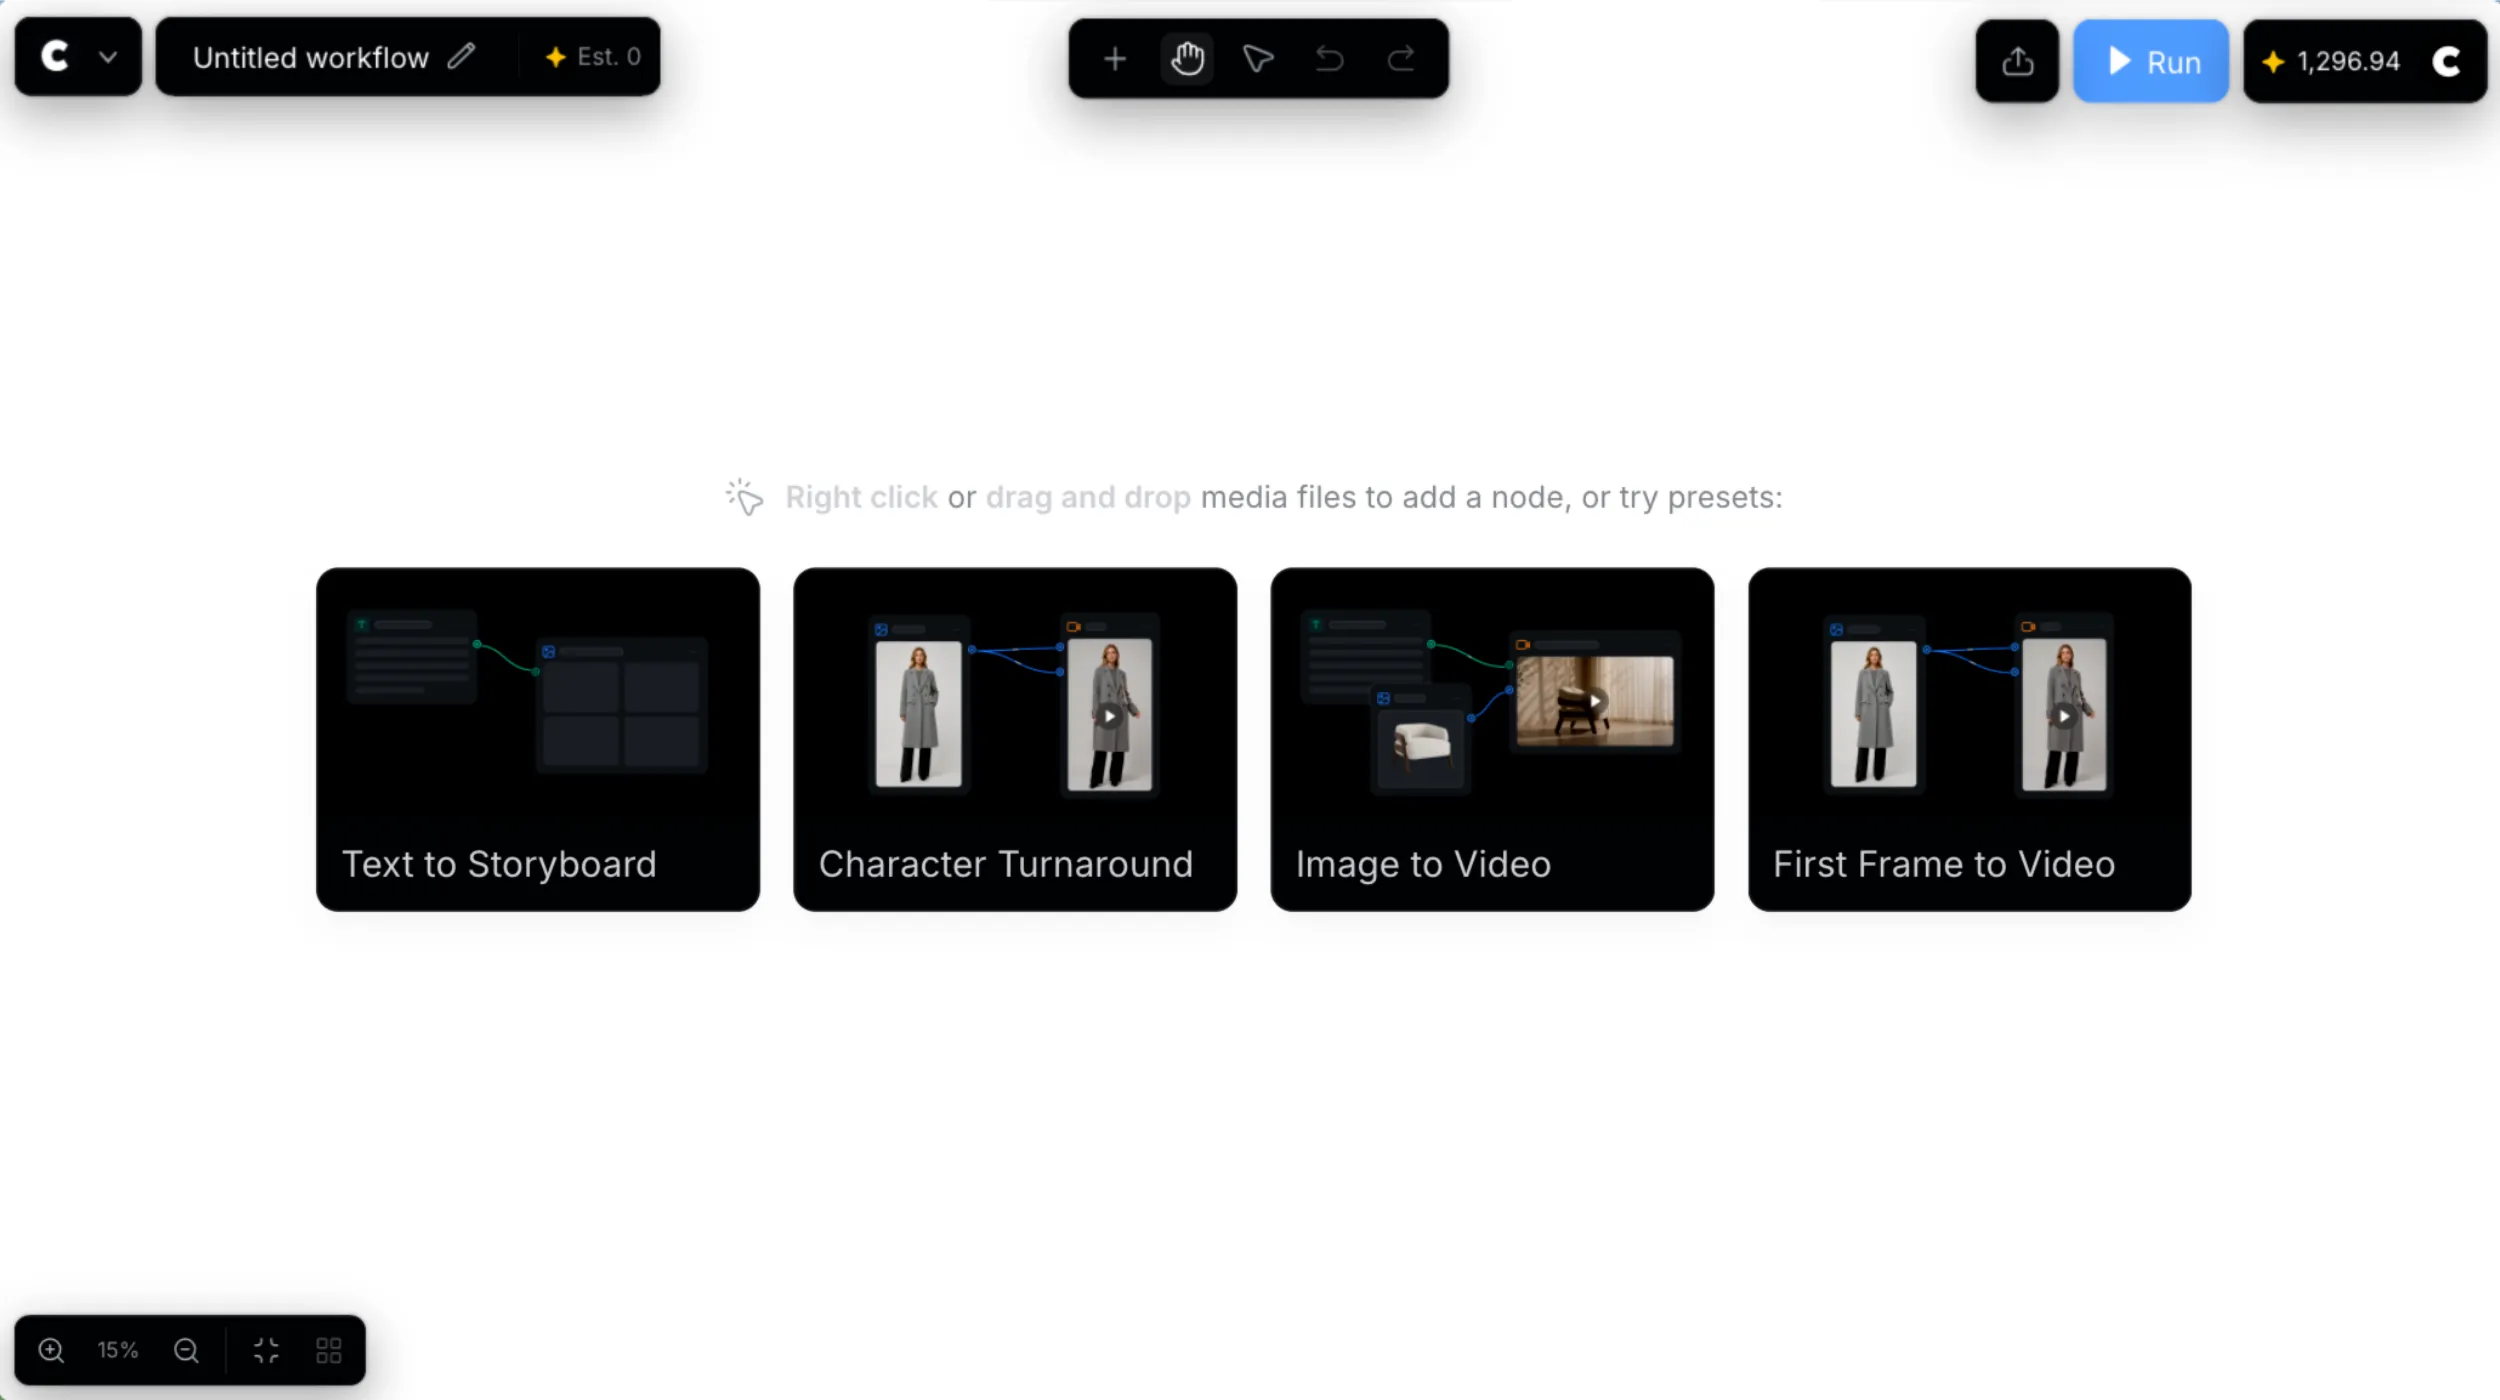
Task: Click the share/export upload icon
Action: point(2017,61)
